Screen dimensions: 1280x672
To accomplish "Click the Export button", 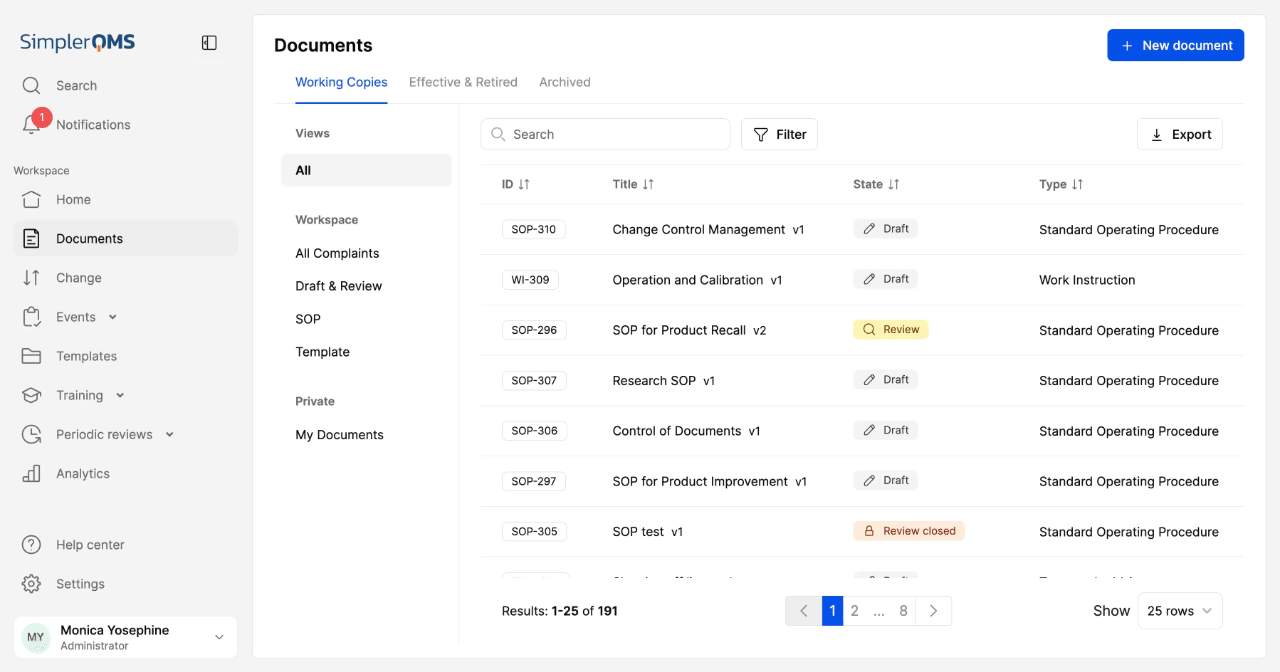I will (x=1180, y=134).
